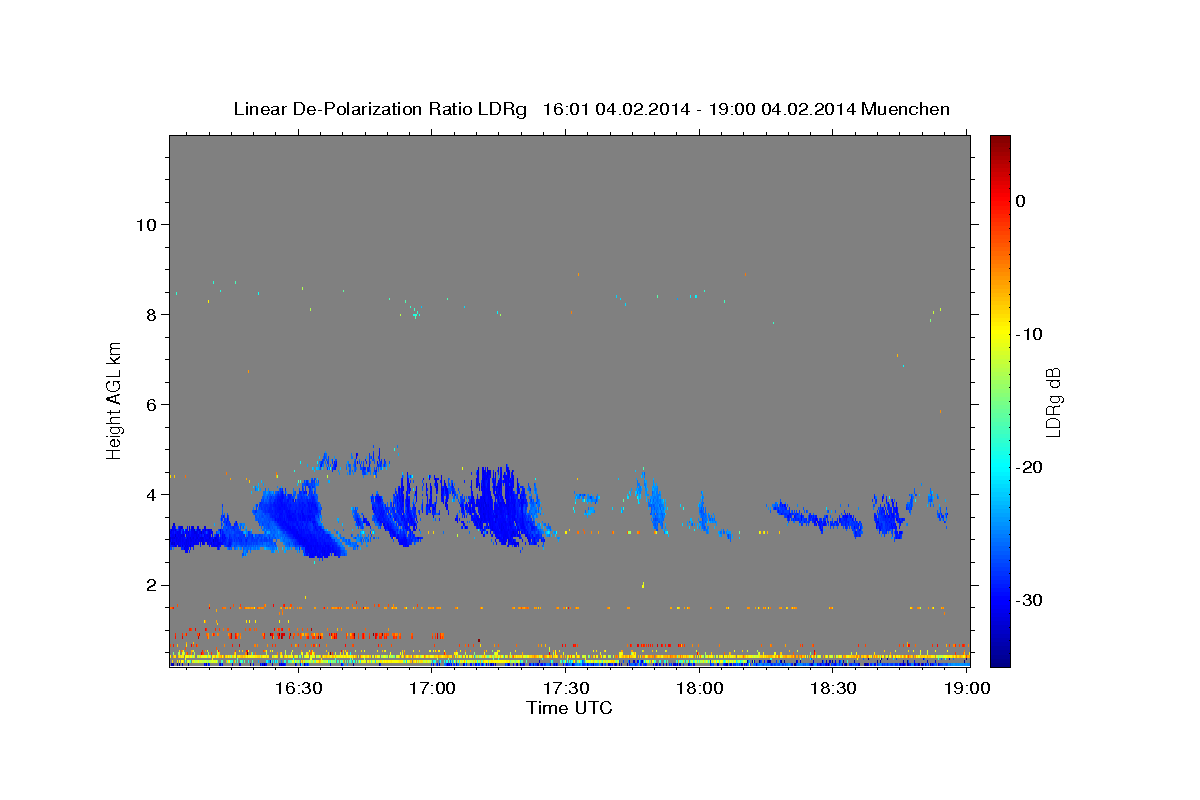This screenshot has width=1200, height=800.
Task: Click the 'Height AGL km' axis title
Action: pyautogui.click(x=114, y=400)
